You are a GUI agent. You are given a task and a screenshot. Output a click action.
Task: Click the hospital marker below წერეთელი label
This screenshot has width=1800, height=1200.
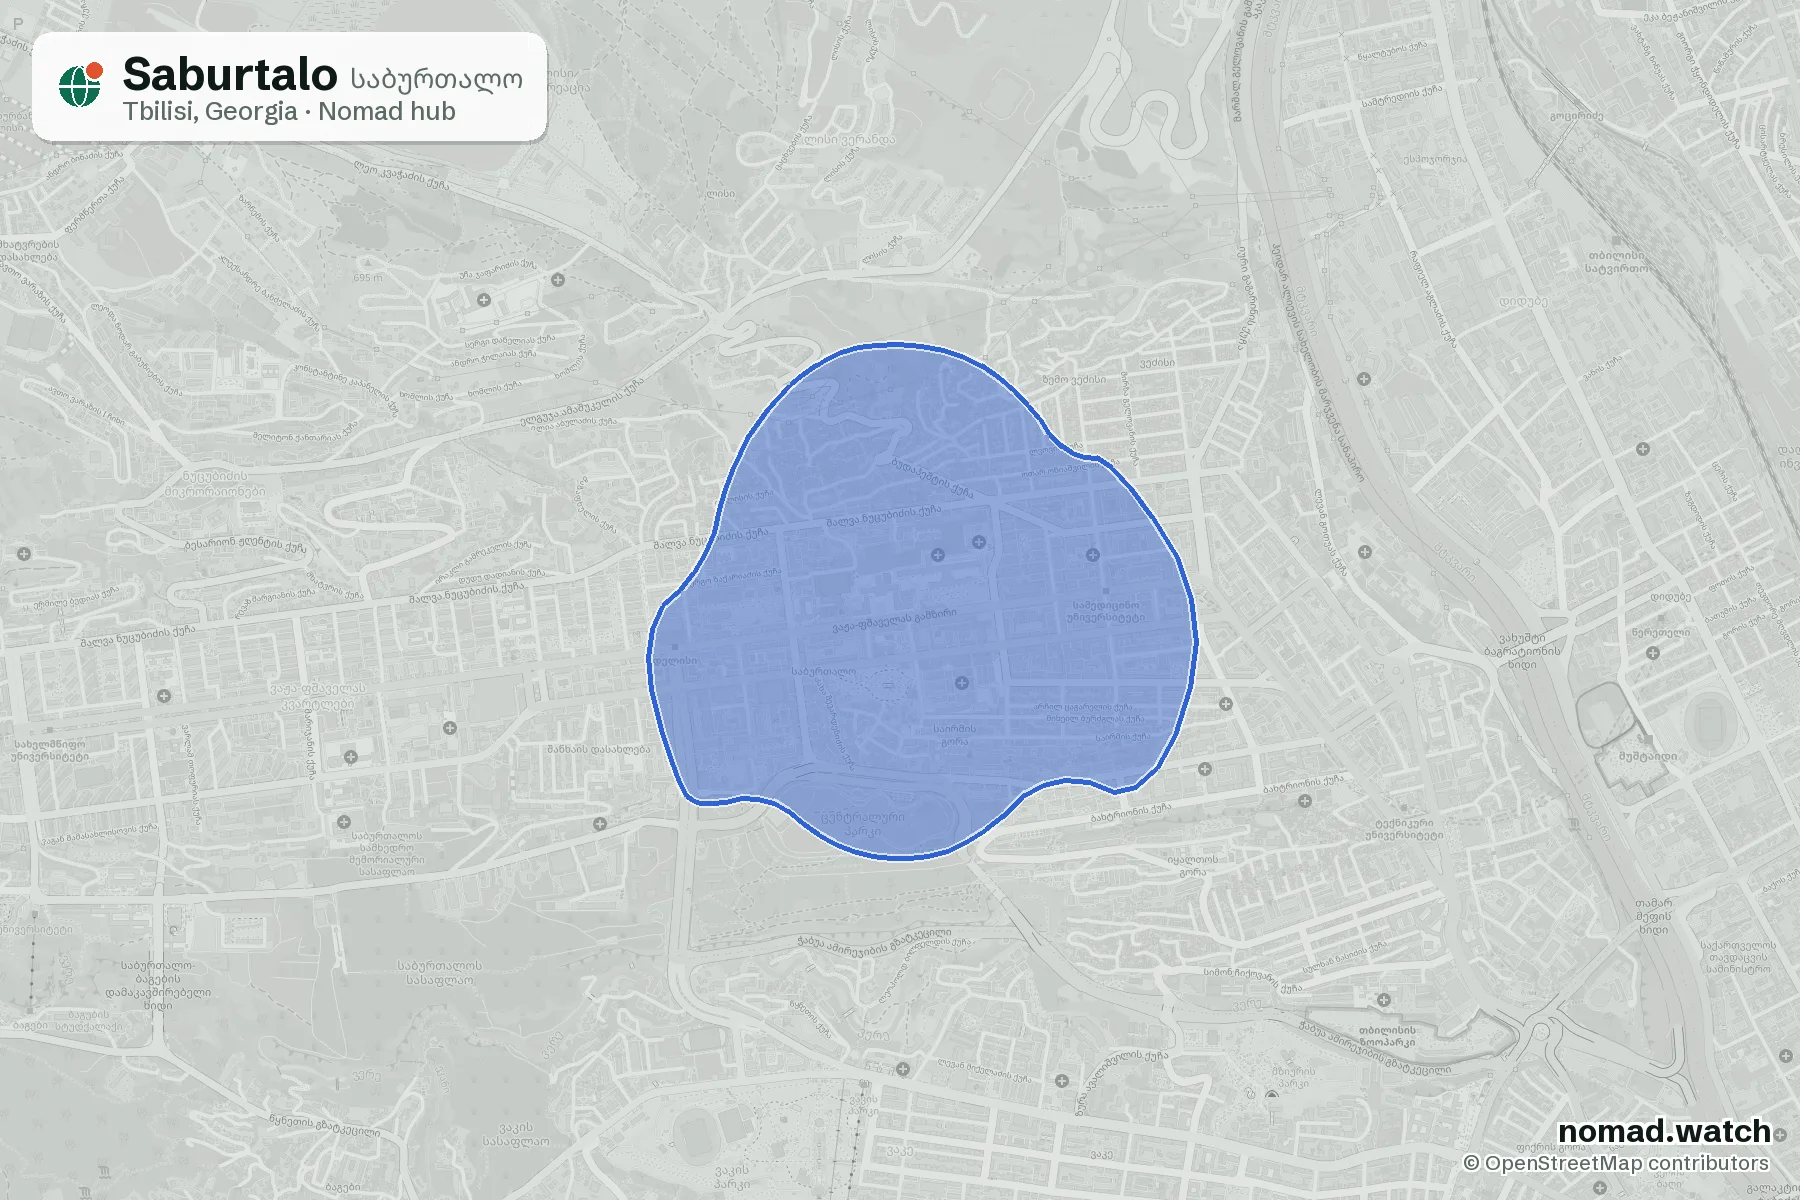point(1653,653)
